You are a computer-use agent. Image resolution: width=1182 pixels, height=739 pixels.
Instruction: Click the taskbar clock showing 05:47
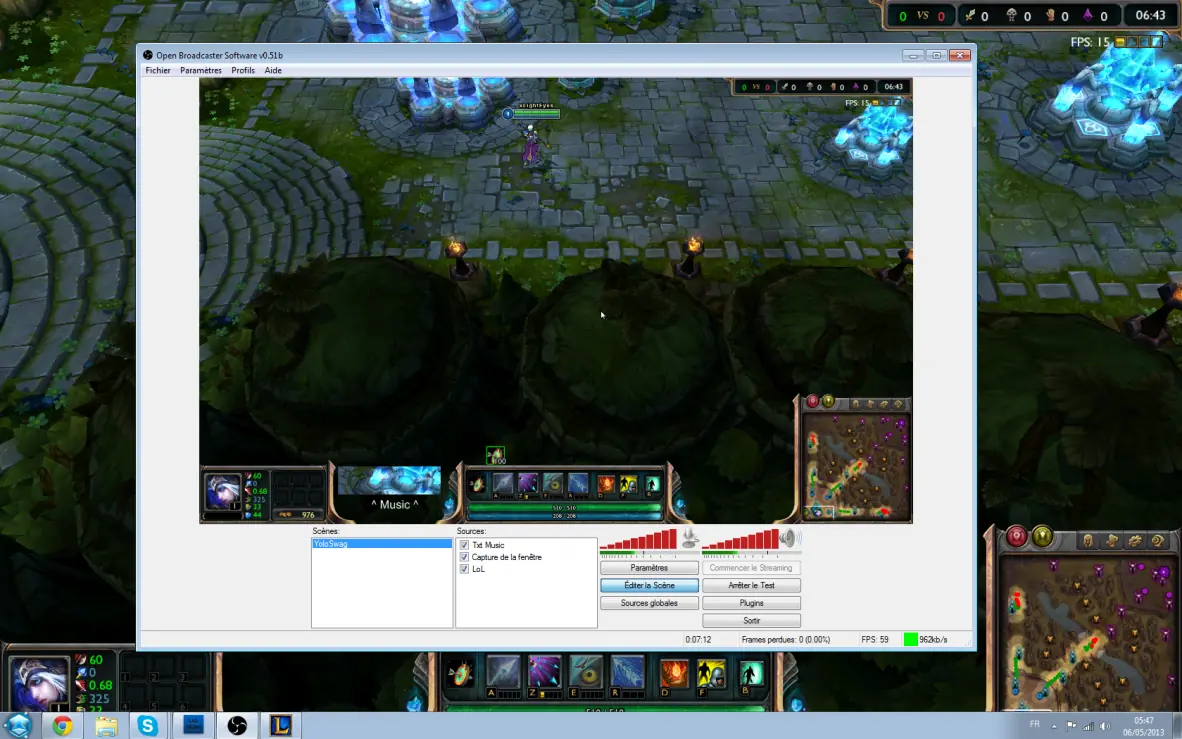pos(1144,726)
